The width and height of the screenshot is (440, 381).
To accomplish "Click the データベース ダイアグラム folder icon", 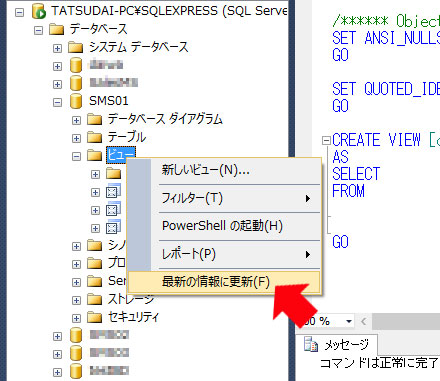I will tap(95, 119).
